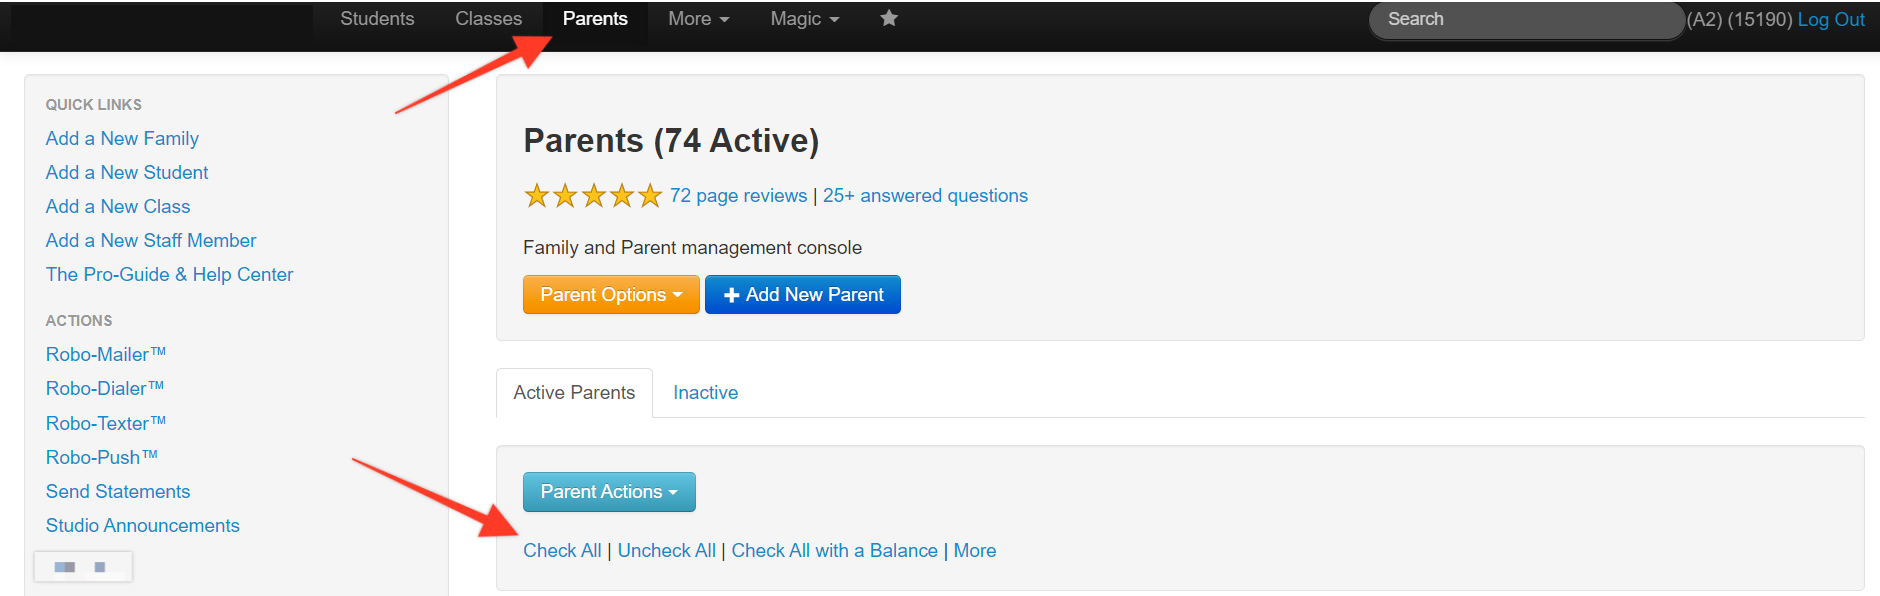
Task: Expand the Magic dropdown in navbar
Action: pyautogui.click(x=805, y=19)
